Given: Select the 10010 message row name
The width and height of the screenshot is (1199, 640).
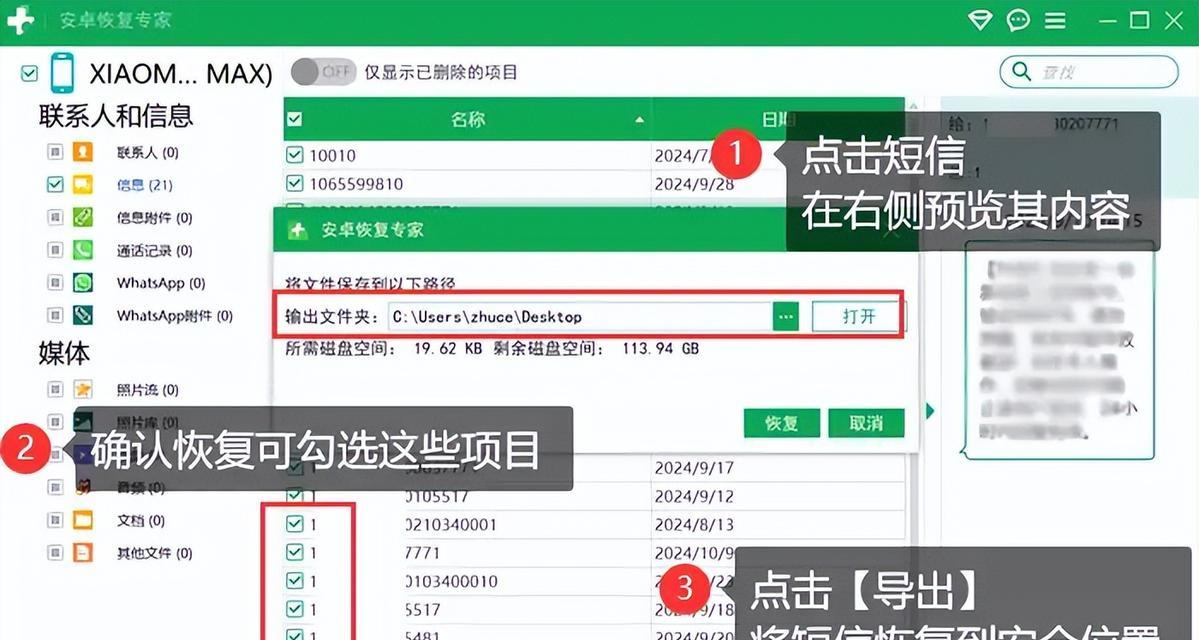Looking at the screenshot, I should (x=333, y=156).
